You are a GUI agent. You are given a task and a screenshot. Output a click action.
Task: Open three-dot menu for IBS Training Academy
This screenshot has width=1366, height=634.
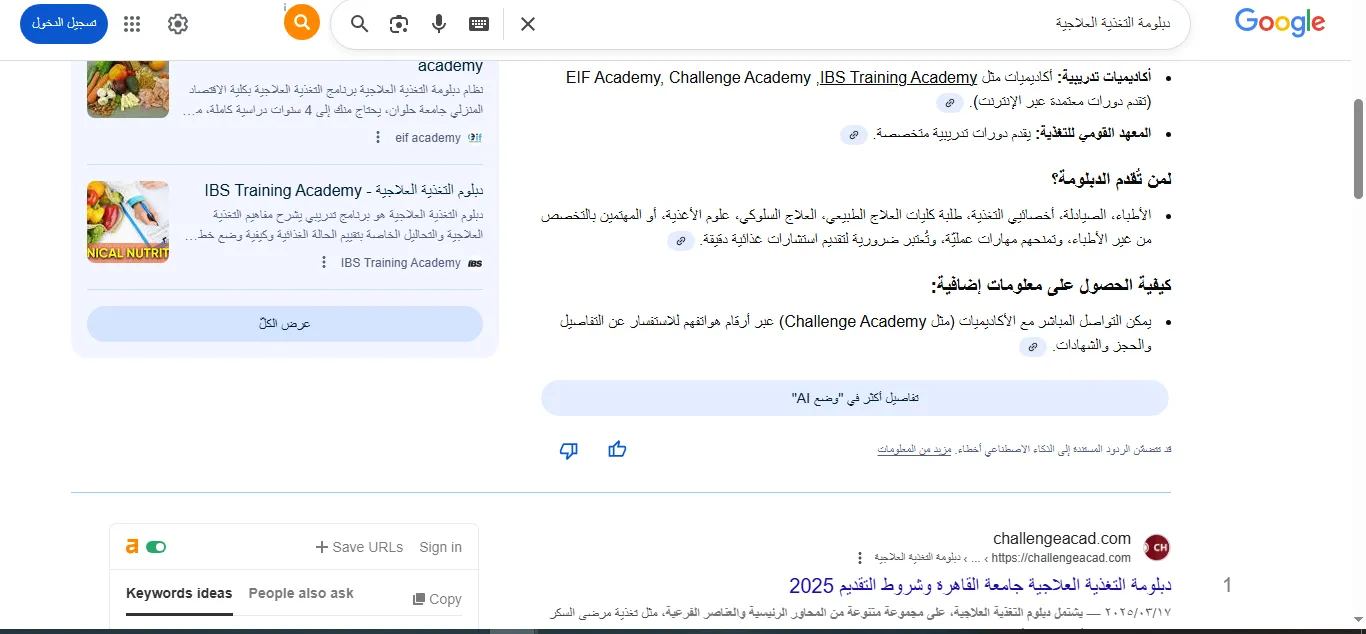click(x=323, y=262)
